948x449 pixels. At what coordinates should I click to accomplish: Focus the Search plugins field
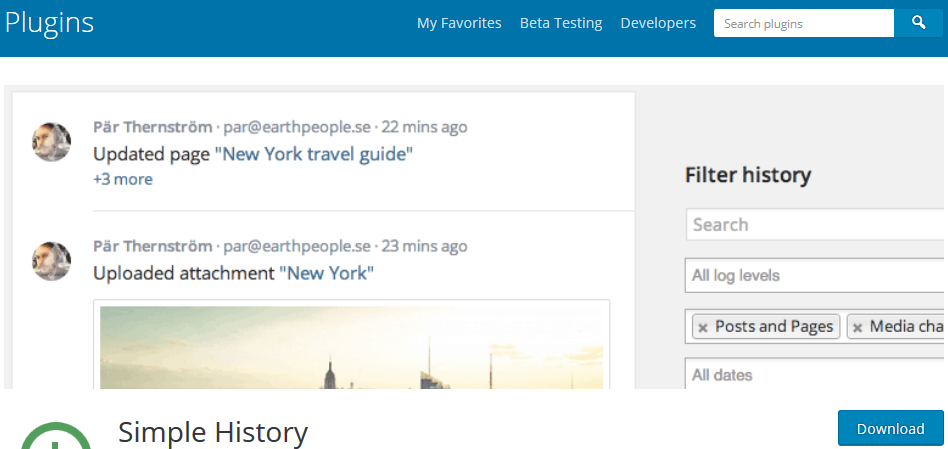[x=804, y=24]
